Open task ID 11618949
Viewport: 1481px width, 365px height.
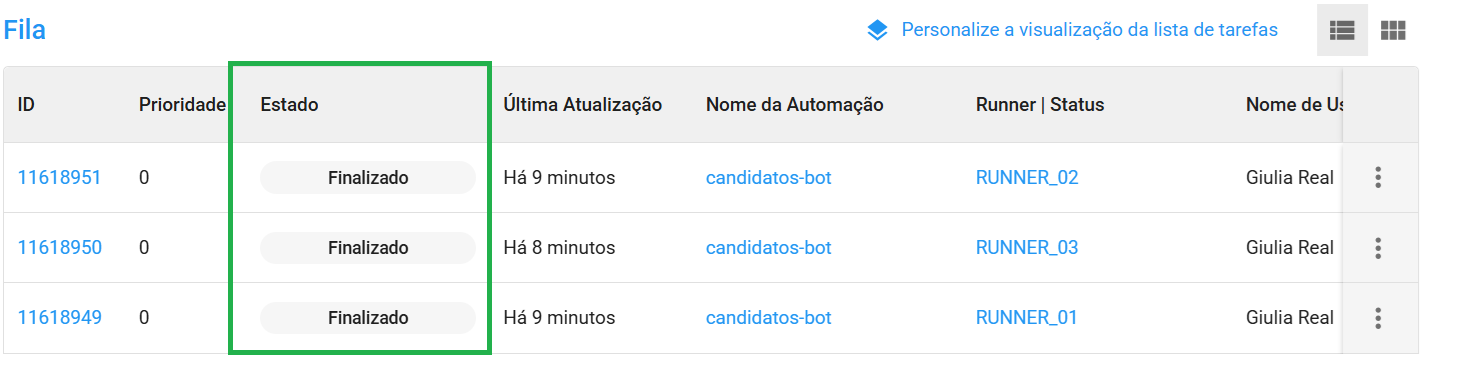(59, 318)
